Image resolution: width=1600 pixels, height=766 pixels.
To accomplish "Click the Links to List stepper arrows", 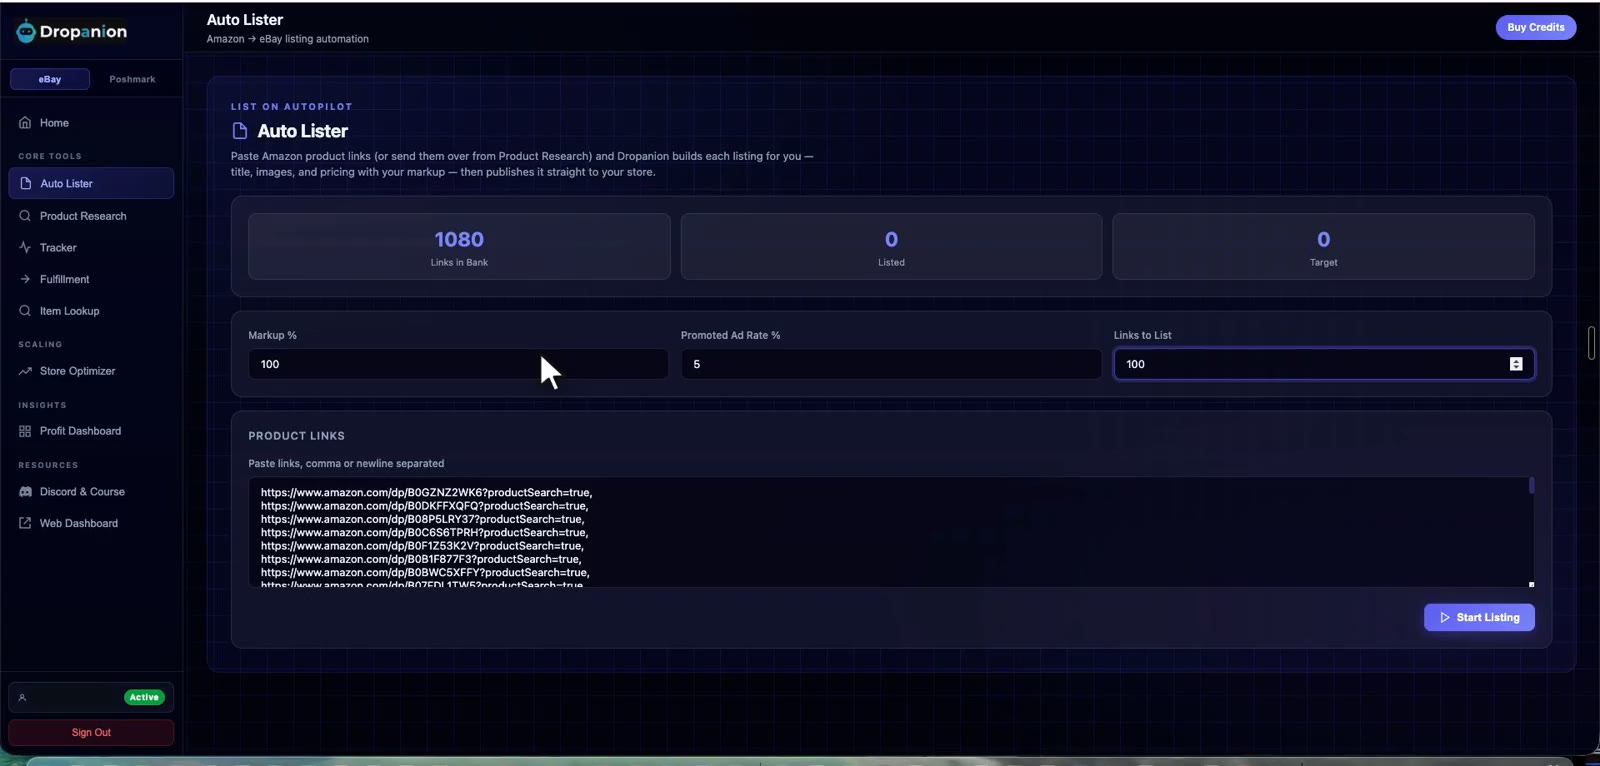I will click(1516, 364).
